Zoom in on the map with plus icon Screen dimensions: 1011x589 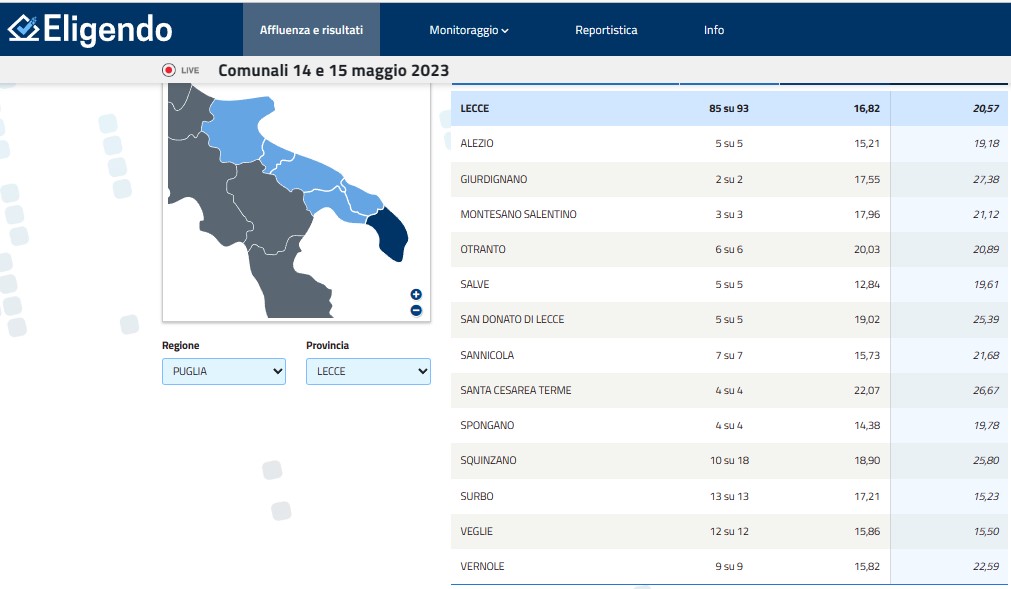coord(416,294)
